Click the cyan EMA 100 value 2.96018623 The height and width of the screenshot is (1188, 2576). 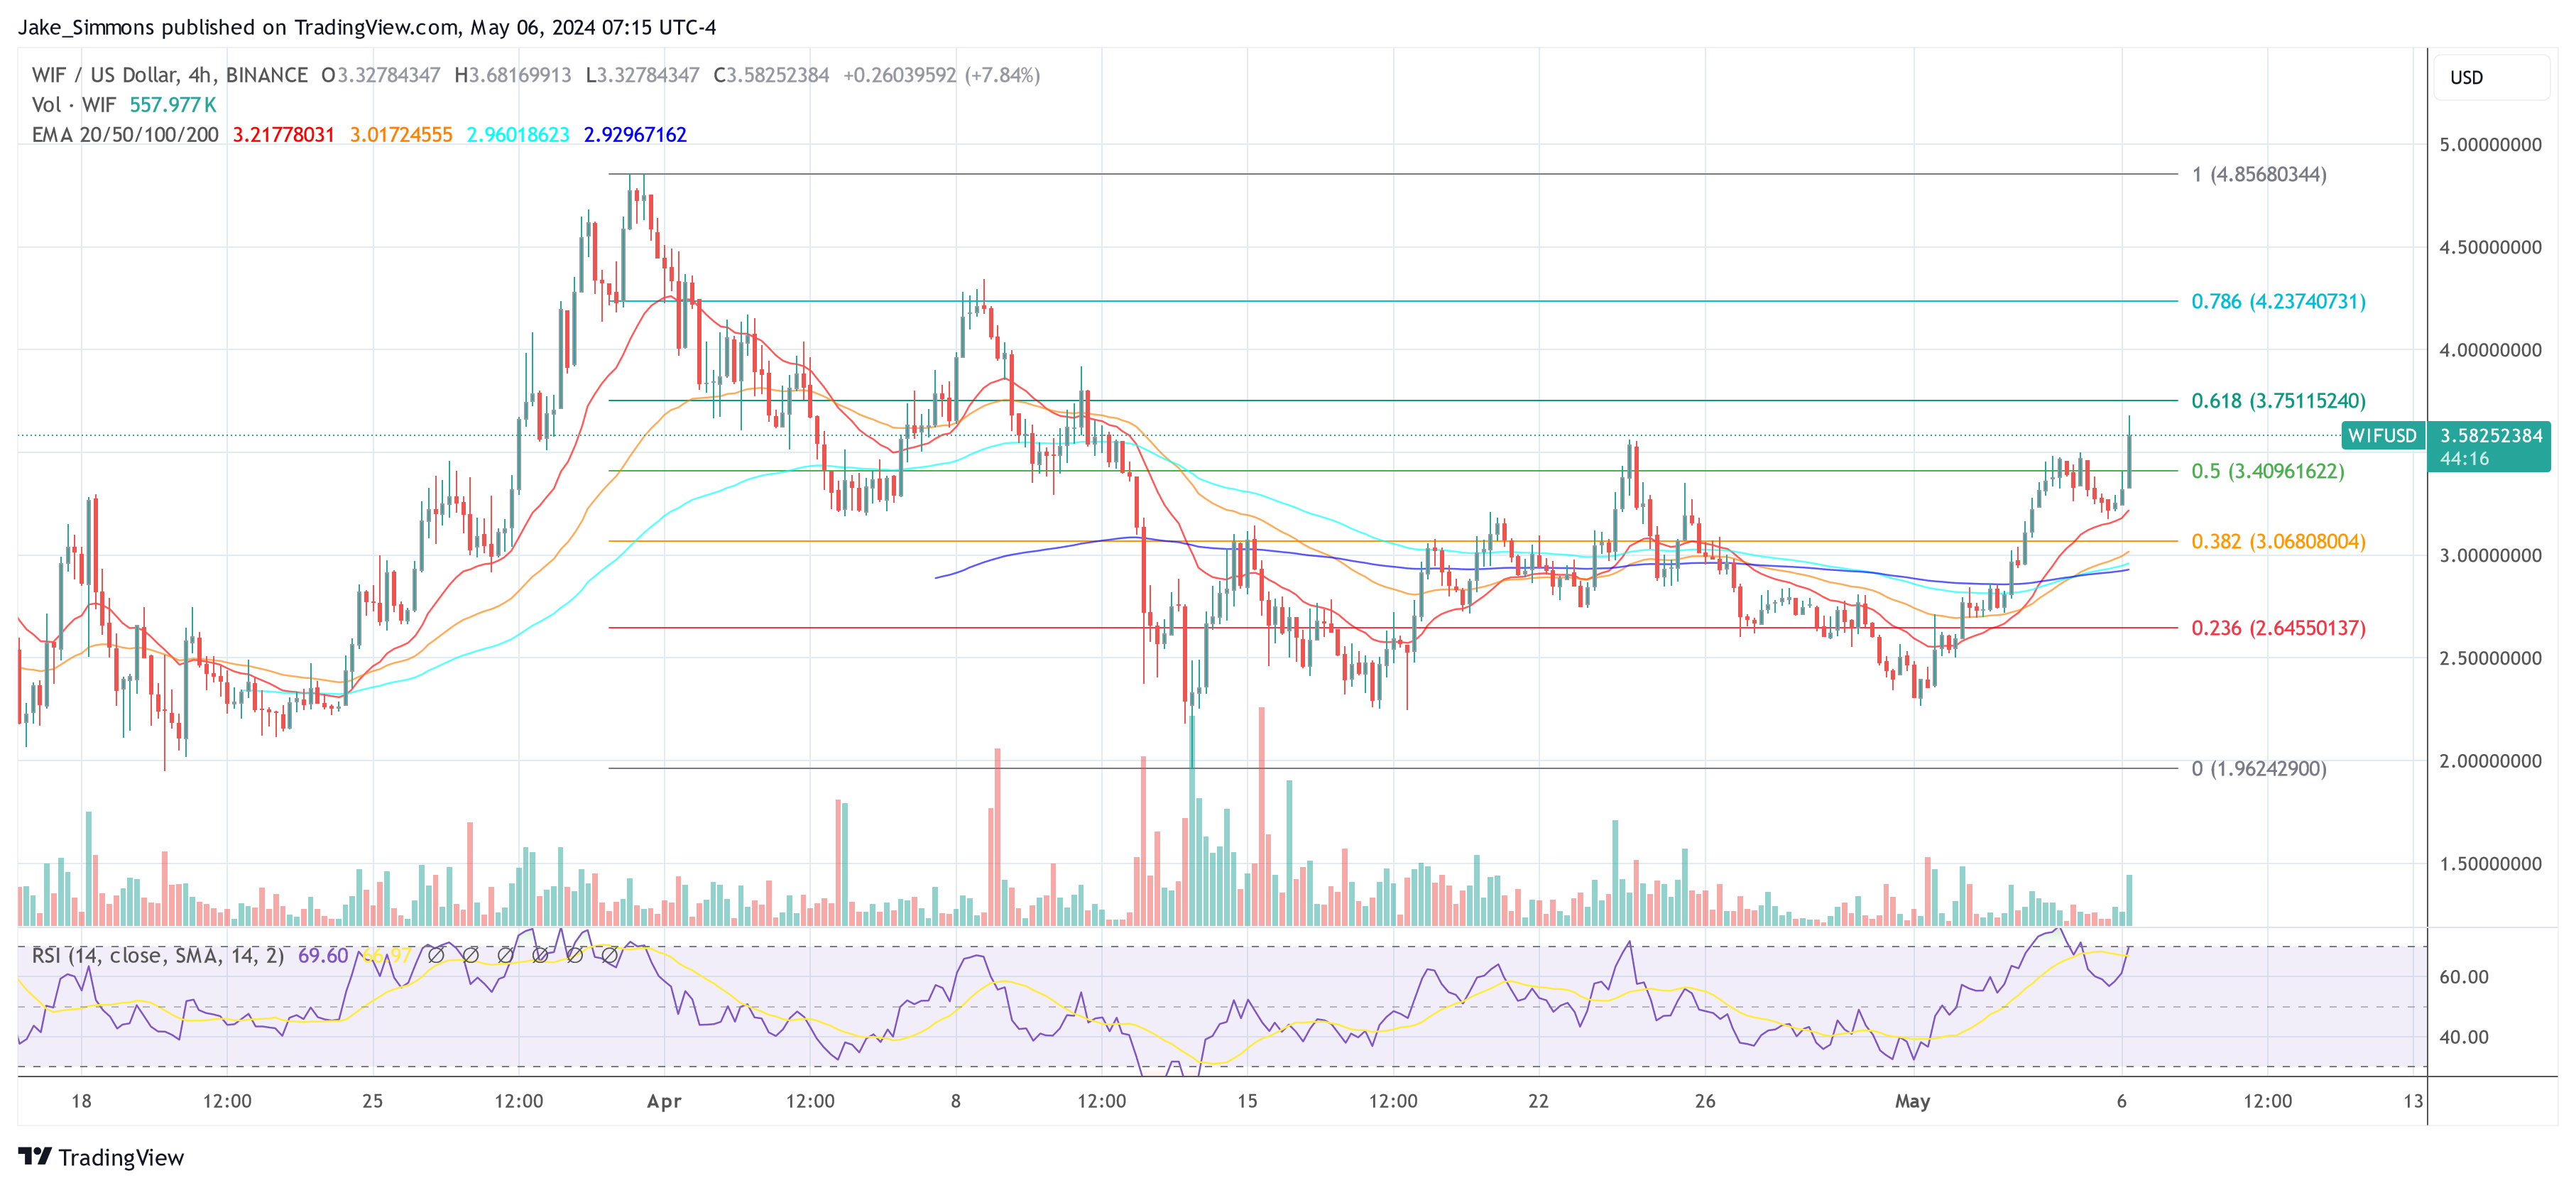pos(517,134)
